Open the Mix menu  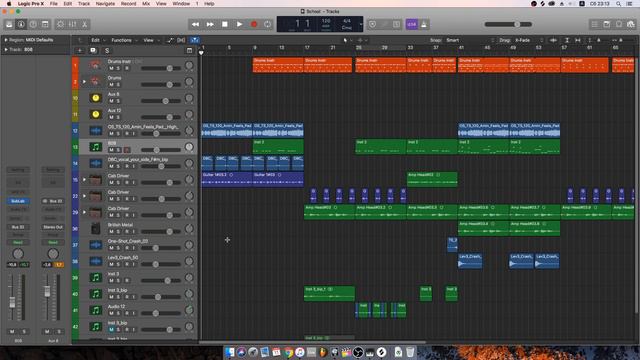coord(146,4)
